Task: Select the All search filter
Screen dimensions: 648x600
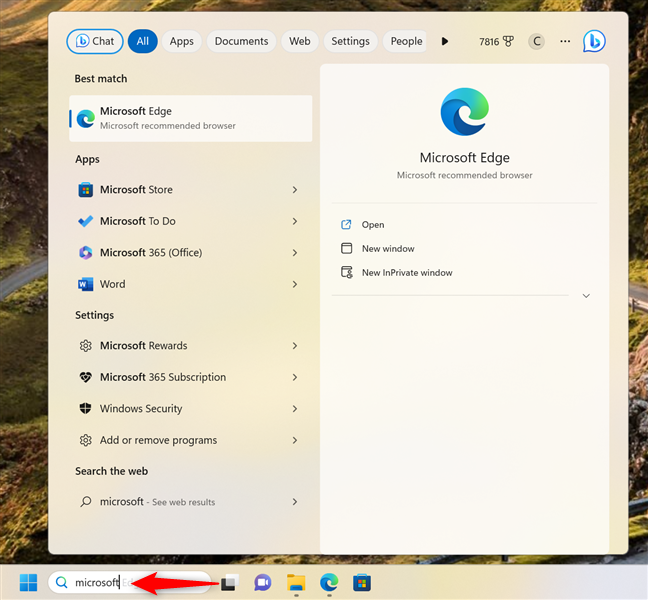Action: click(x=143, y=41)
